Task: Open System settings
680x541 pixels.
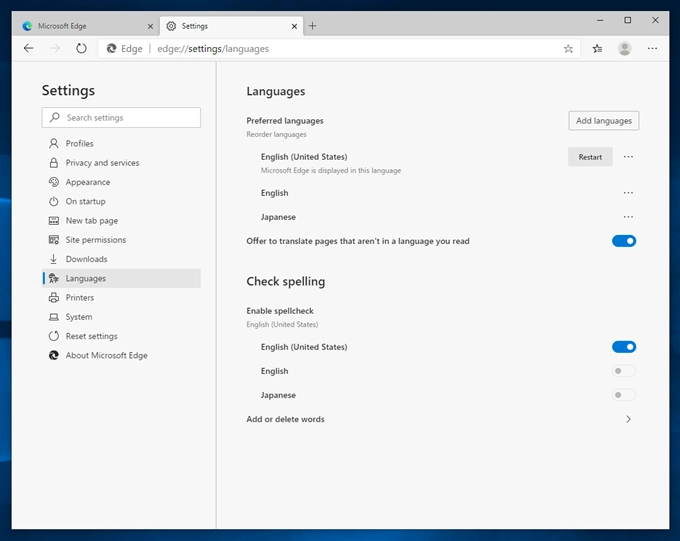Action: (121, 317)
